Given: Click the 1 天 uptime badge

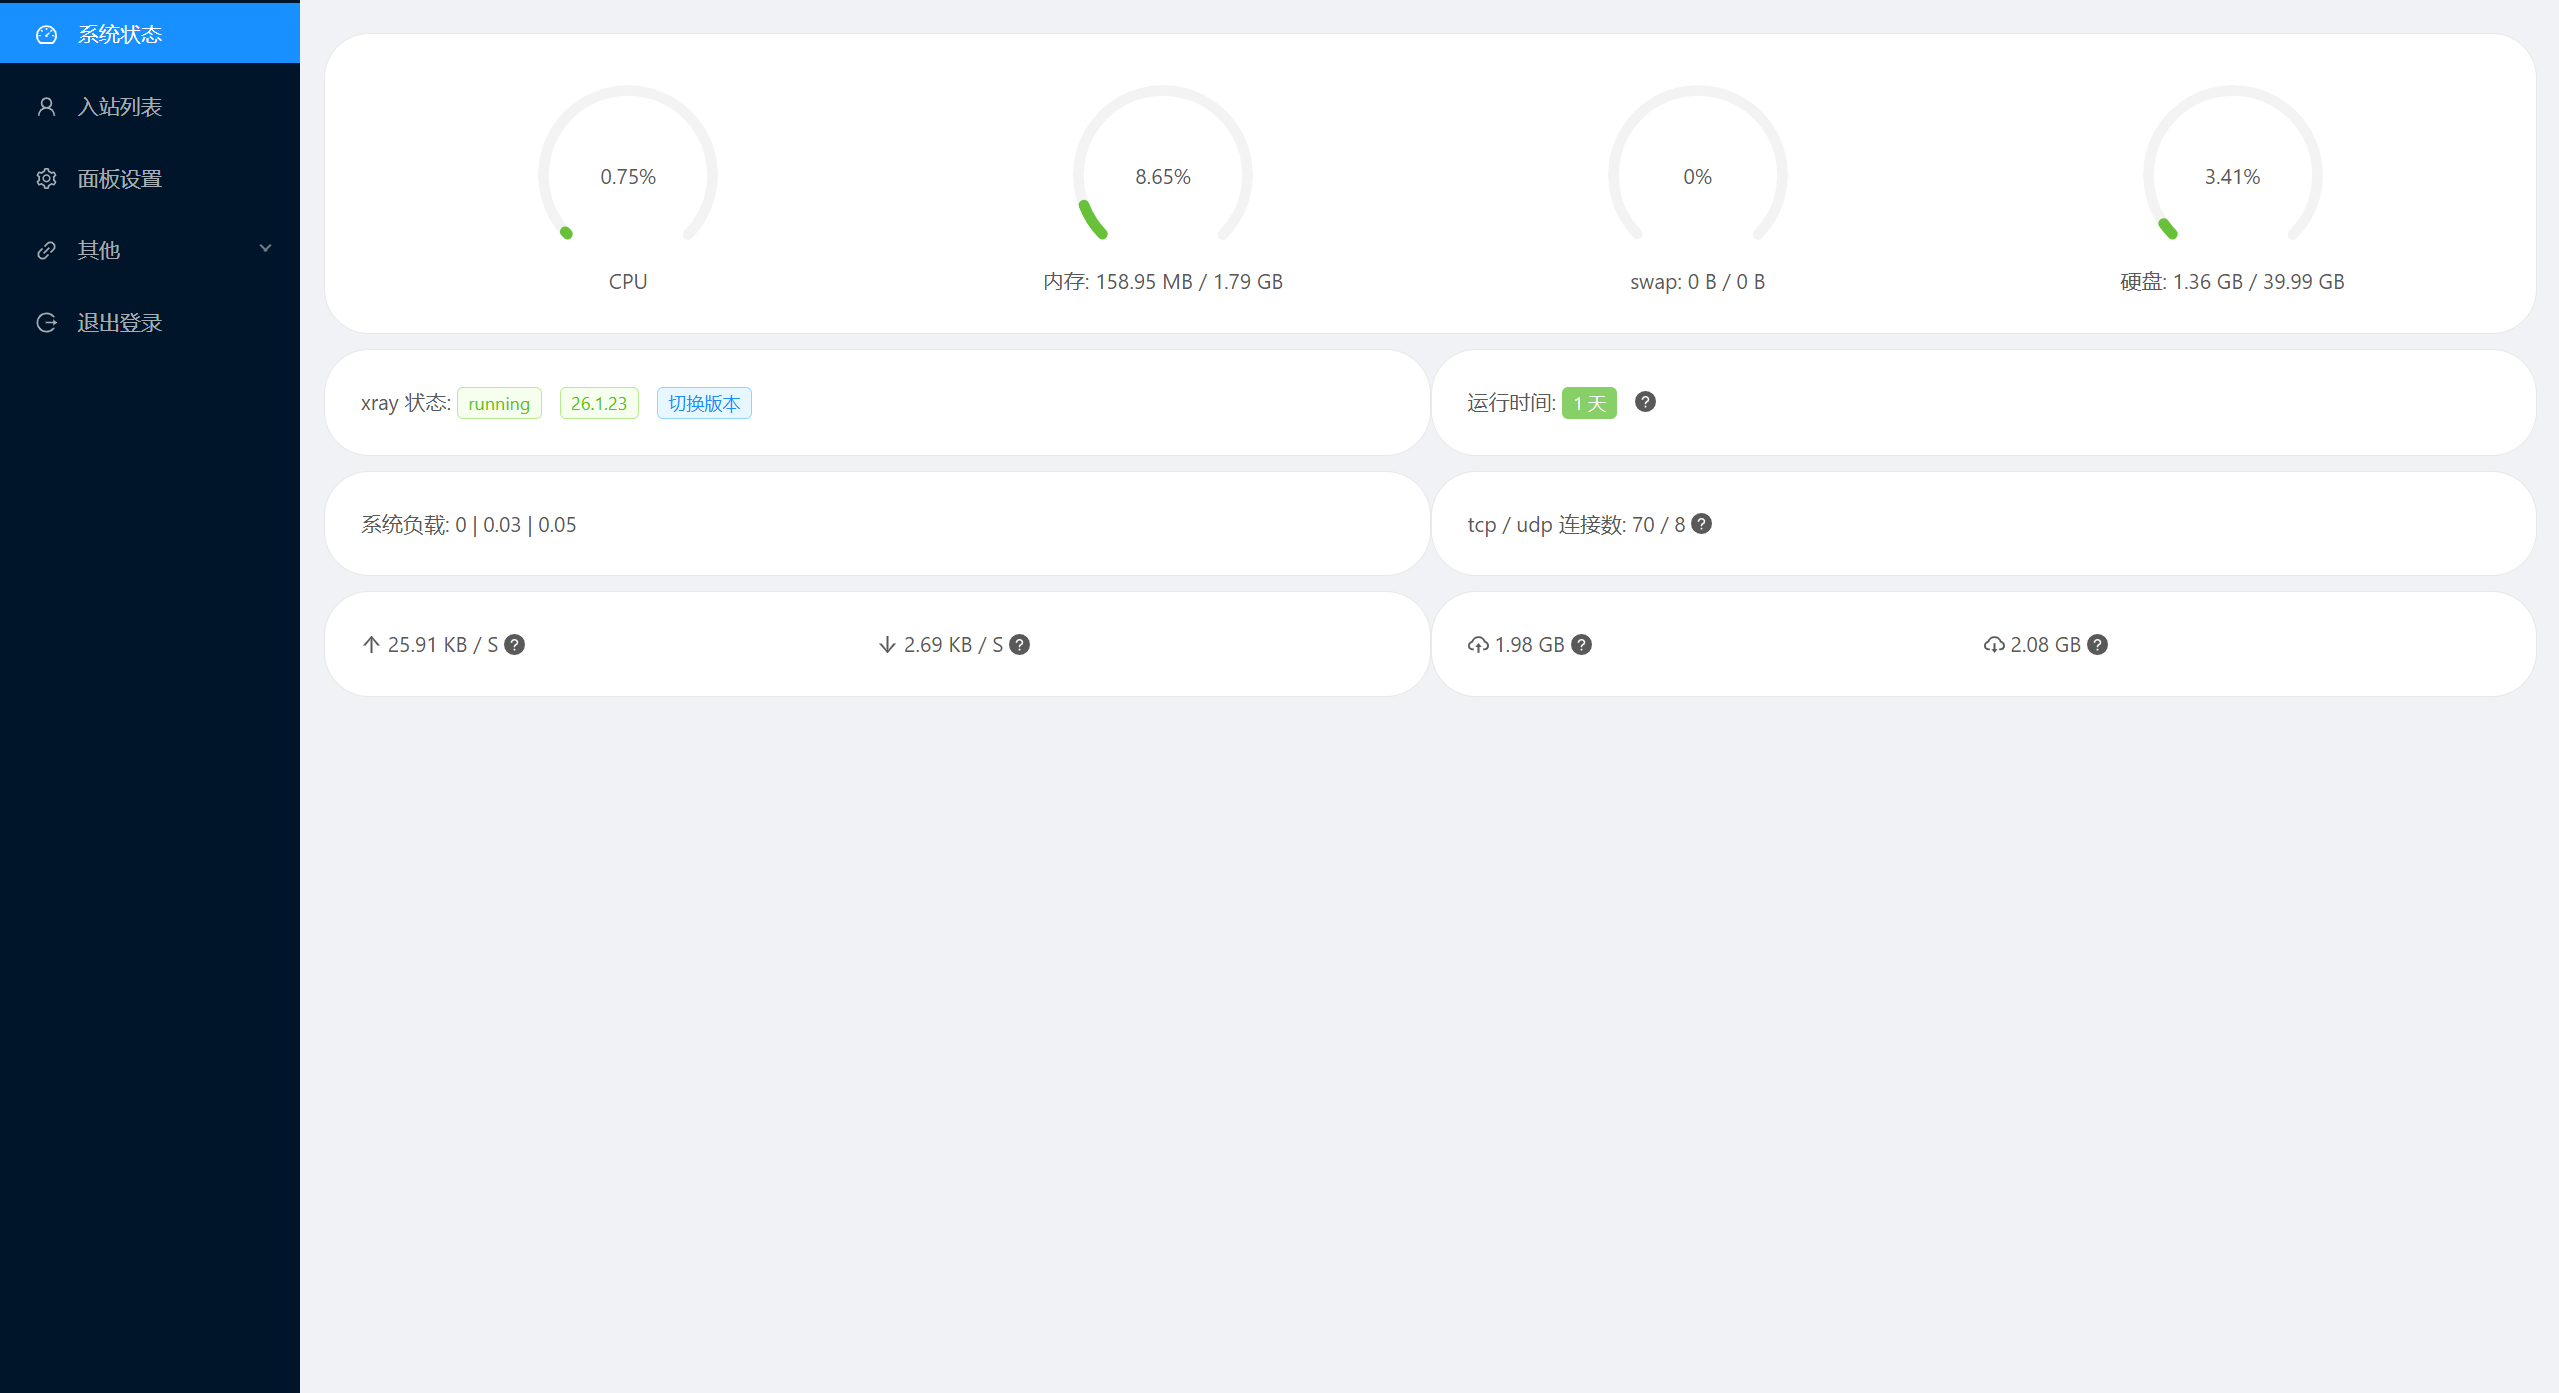Looking at the screenshot, I should tap(1589, 403).
